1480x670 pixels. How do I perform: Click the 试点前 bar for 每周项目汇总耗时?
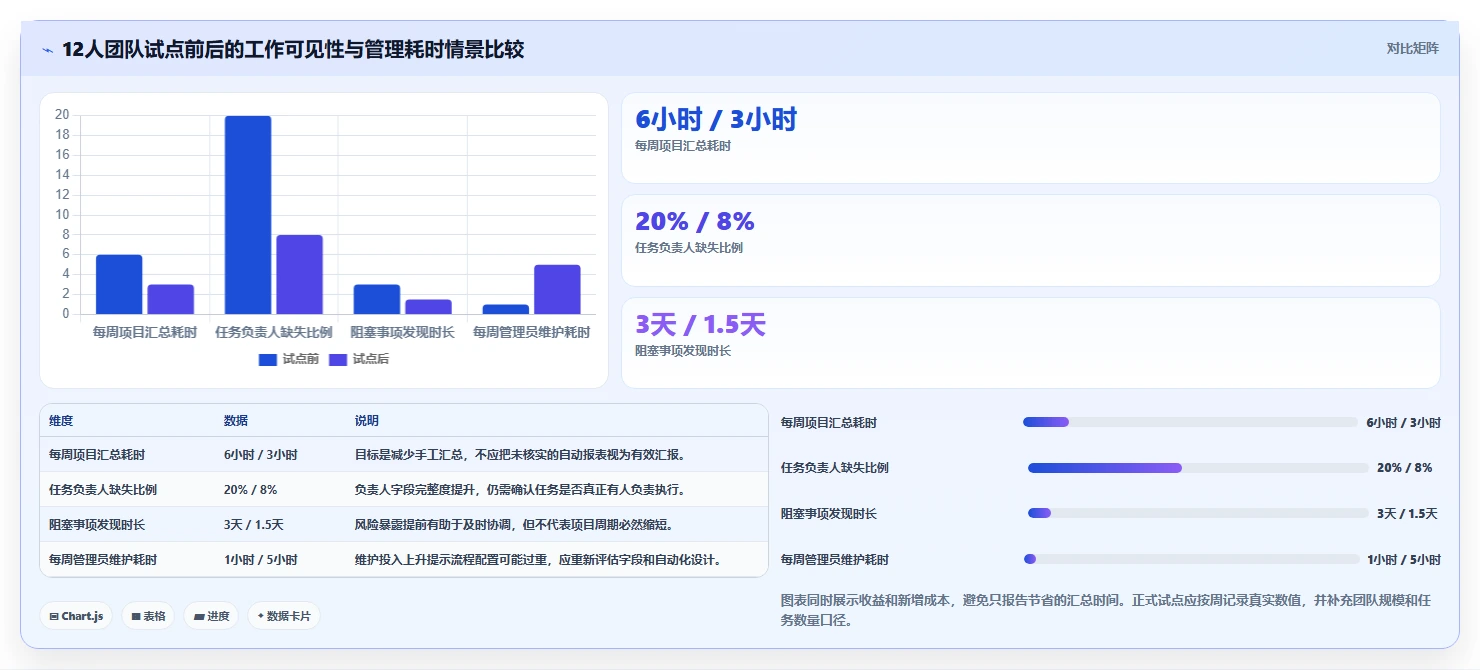(x=119, y=285)
